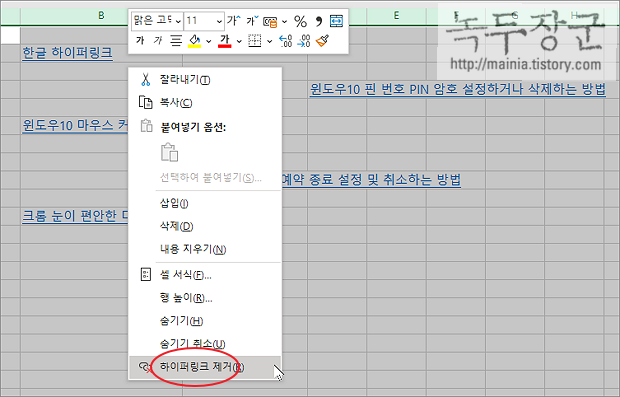Click the center align icon
The image size is (620, 397).
pyautogui.click(x=176, y=40)
